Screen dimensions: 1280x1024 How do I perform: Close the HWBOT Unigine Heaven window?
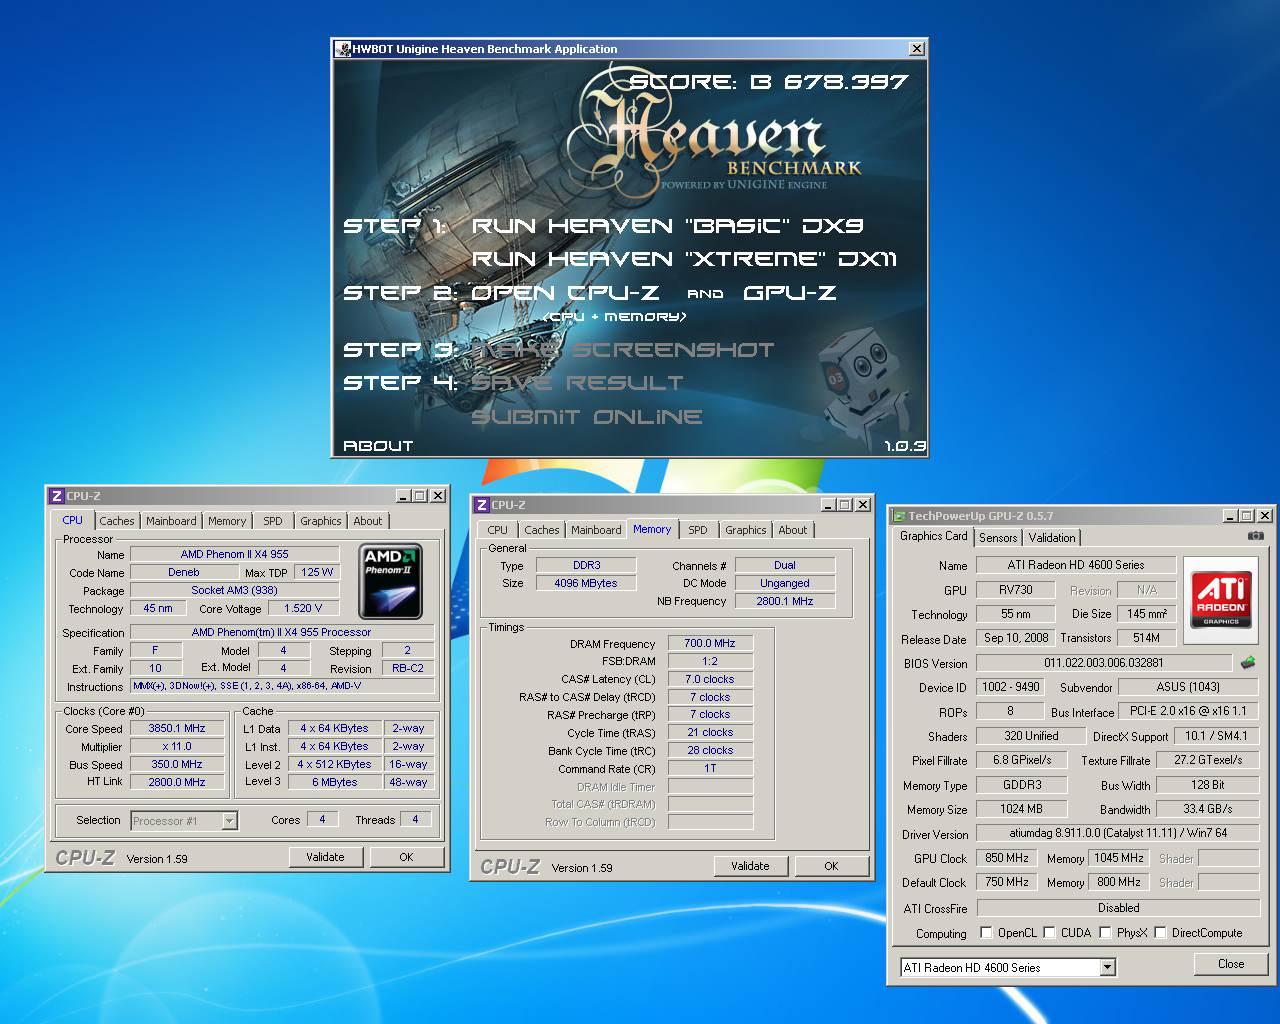coord(916,48)
